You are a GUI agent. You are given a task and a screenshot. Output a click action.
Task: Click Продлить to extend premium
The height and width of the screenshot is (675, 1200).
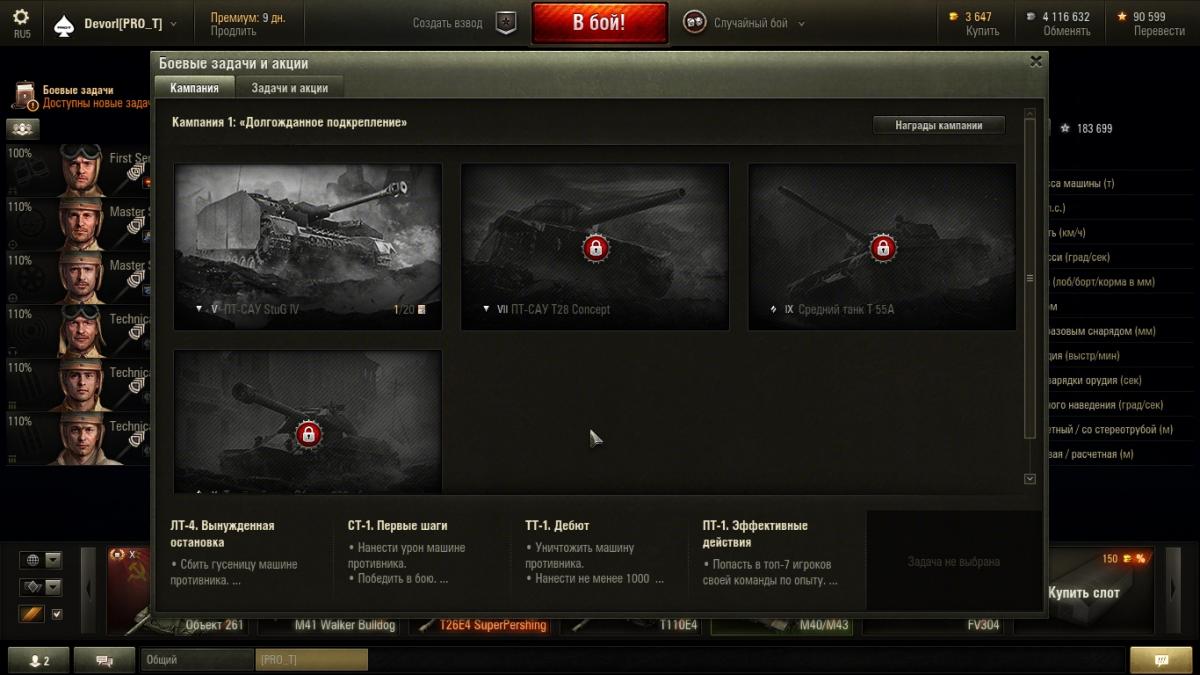pyautogui.click(x=233, y=31)
